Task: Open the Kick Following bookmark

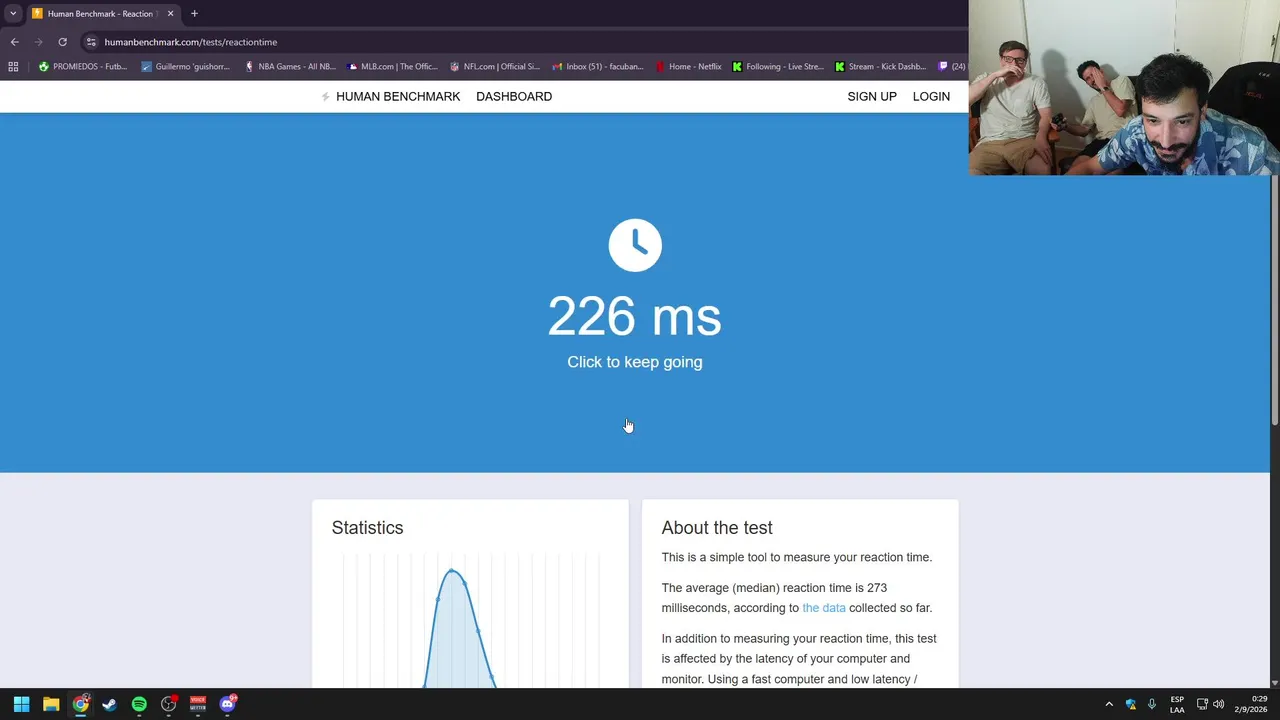Action: pyautogui.click(x=778, y=67)
